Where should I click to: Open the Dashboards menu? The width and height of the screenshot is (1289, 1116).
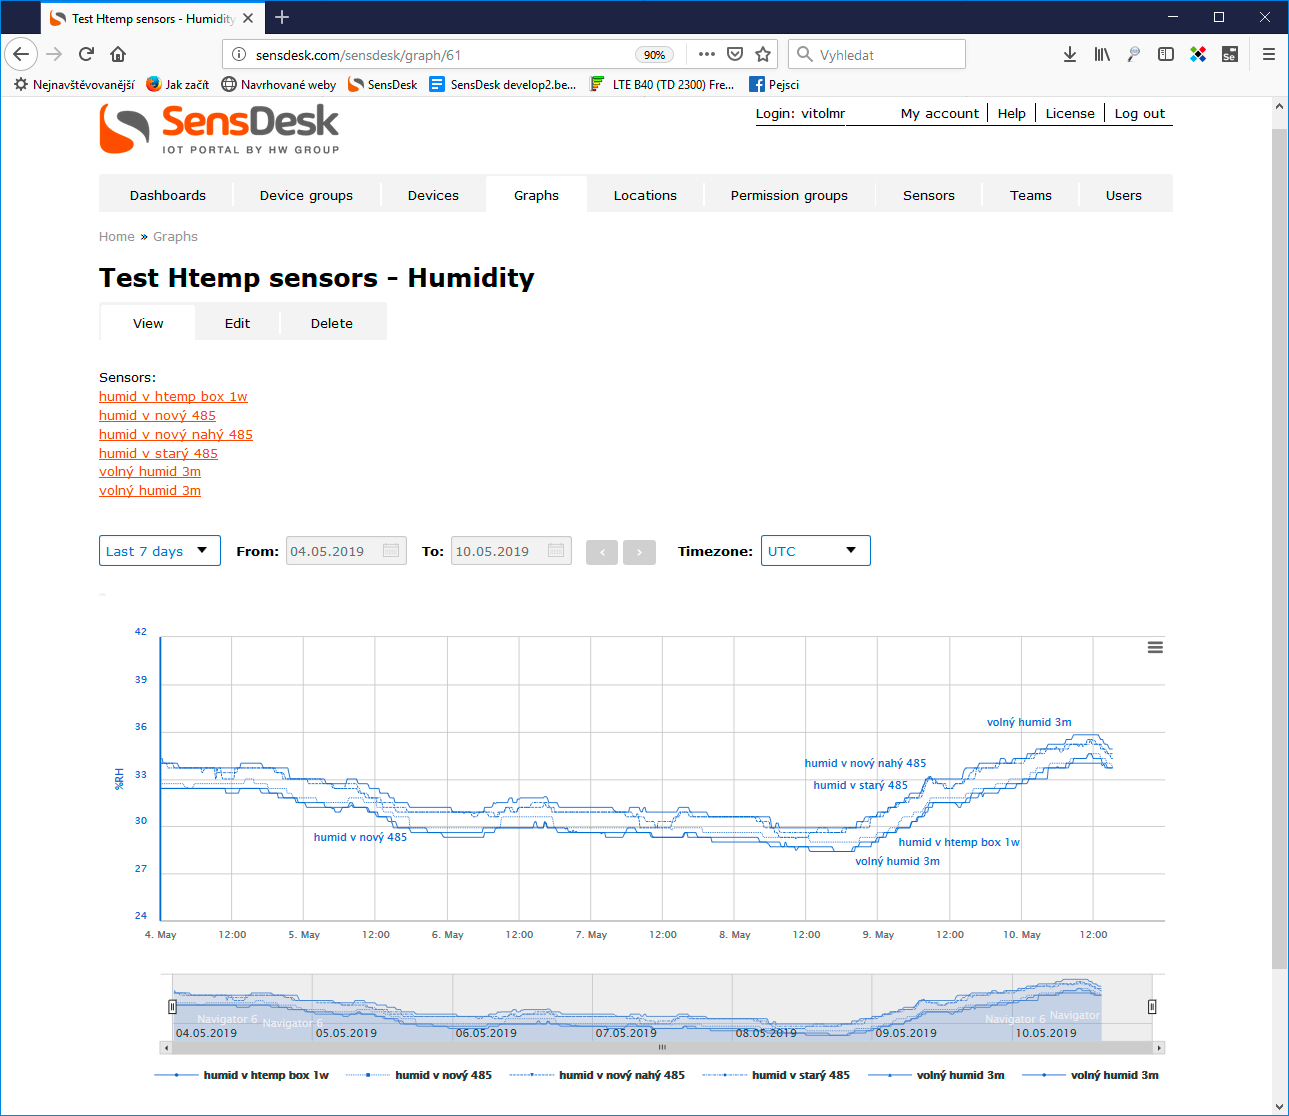(x=168, y=195)
